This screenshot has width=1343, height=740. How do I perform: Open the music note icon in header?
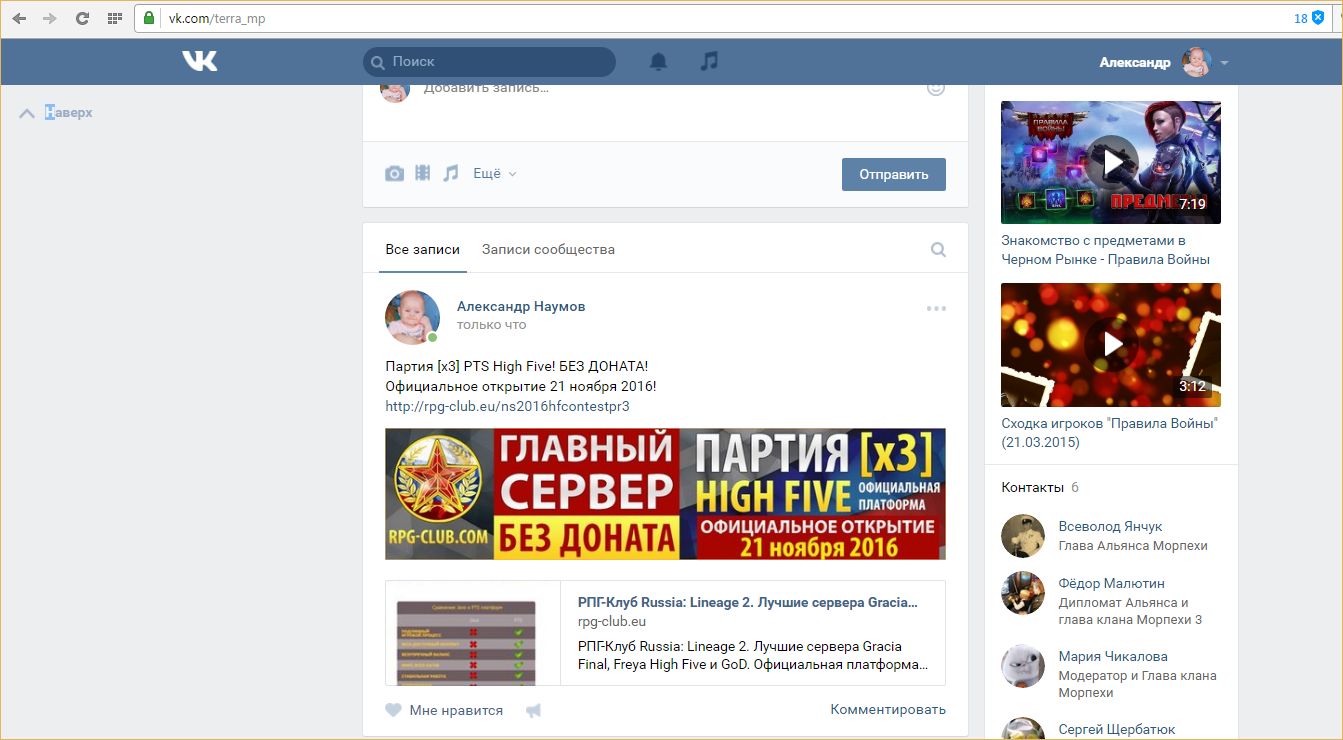tap(709, 62)
